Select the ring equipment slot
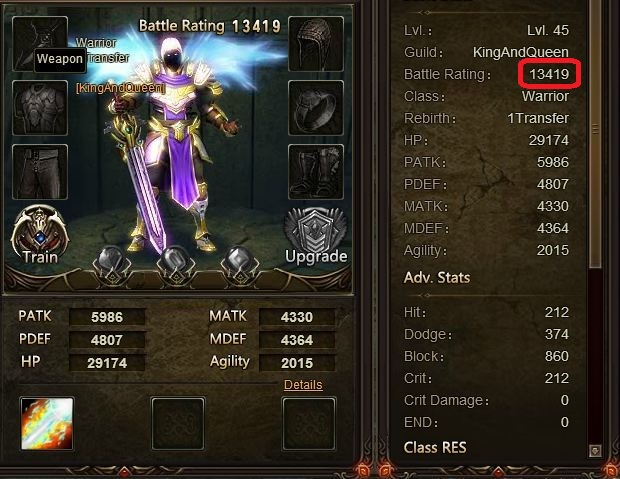Viewport: 620px width, 479px height. pyautogui.click(x=316, y=108)
